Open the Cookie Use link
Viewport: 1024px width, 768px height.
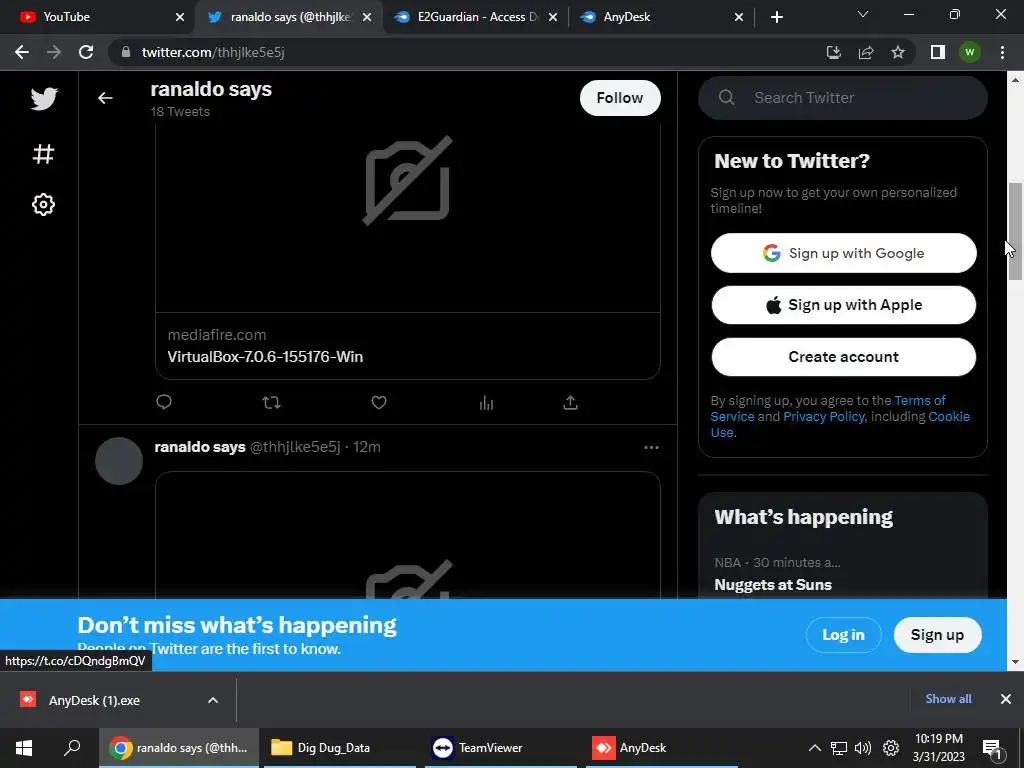pos(949,417)
